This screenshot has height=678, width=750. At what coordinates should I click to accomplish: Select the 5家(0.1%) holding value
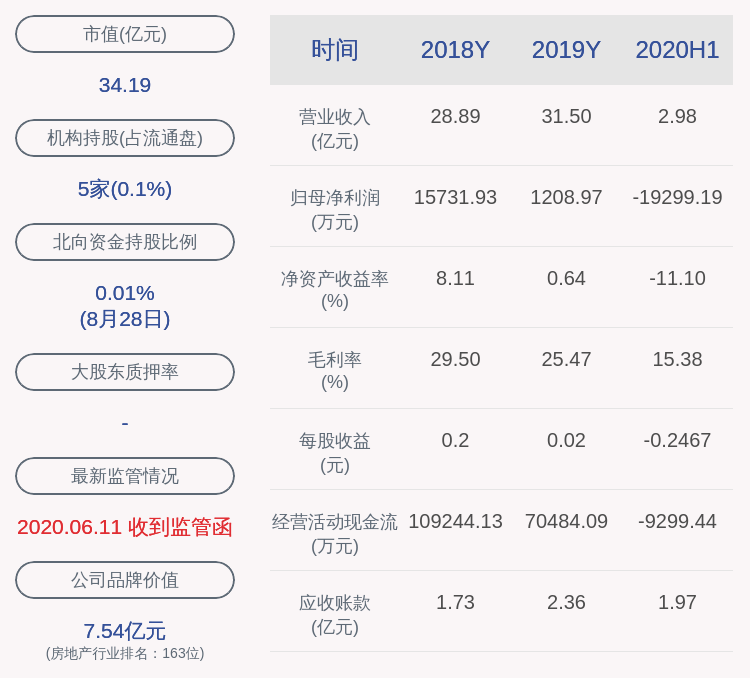coord(125,189)
